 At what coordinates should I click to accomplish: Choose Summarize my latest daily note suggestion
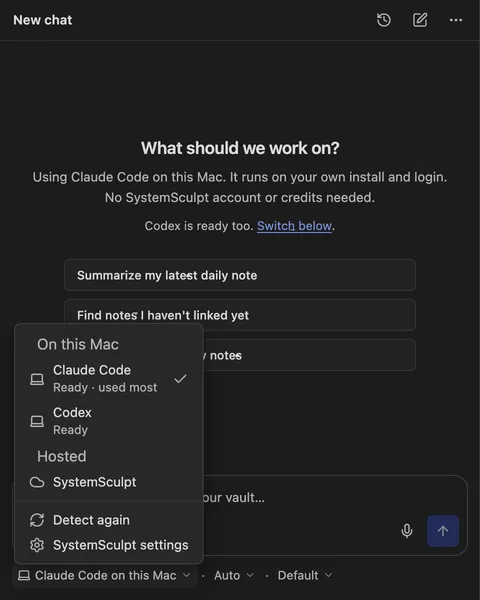point(240,275)
